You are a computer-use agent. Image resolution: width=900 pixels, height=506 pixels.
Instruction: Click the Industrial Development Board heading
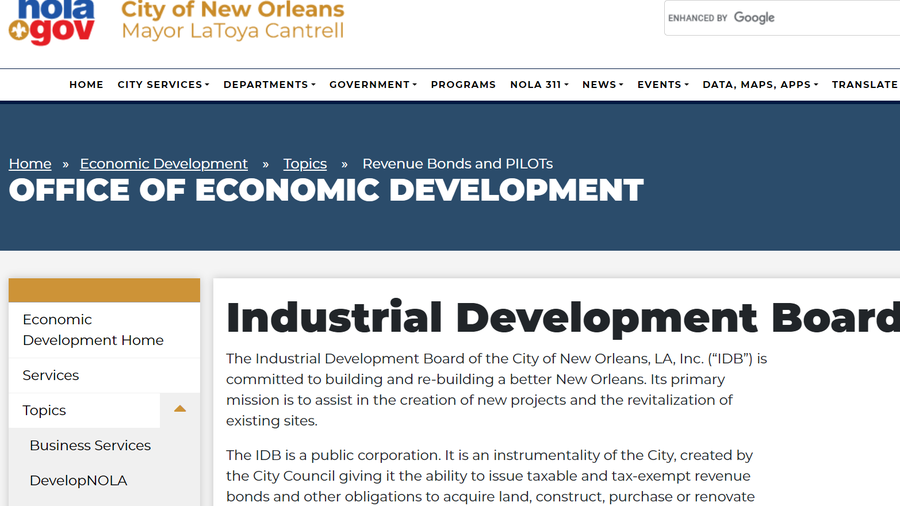tap(562, 318)
